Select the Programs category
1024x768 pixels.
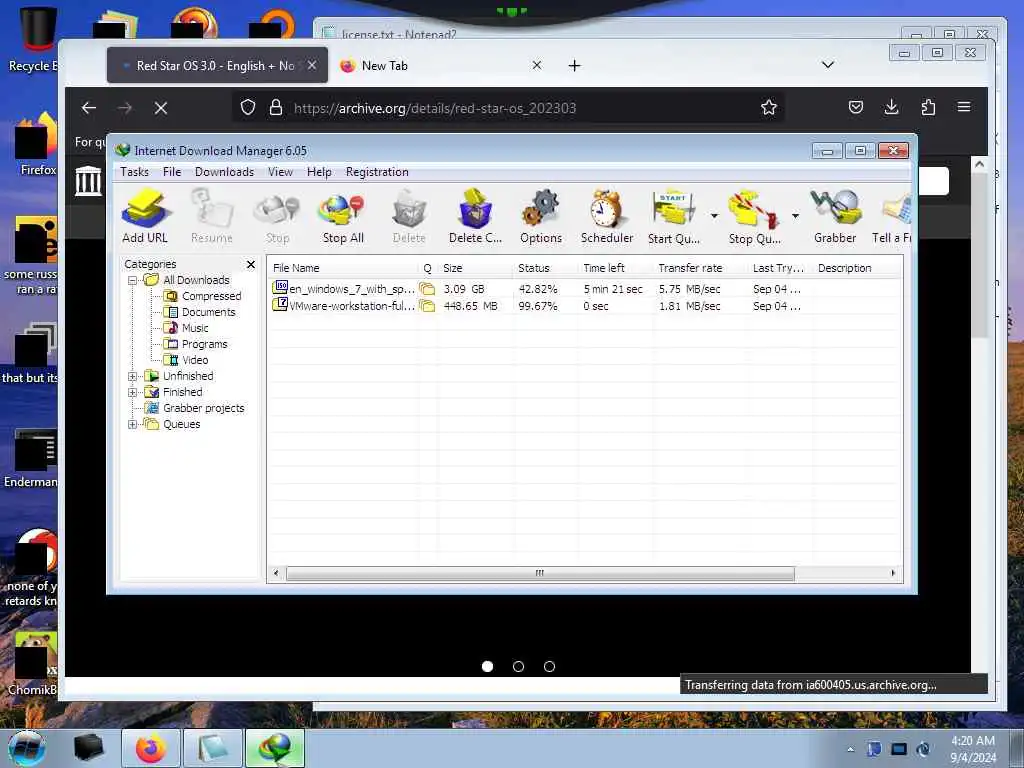coord(196,344)
